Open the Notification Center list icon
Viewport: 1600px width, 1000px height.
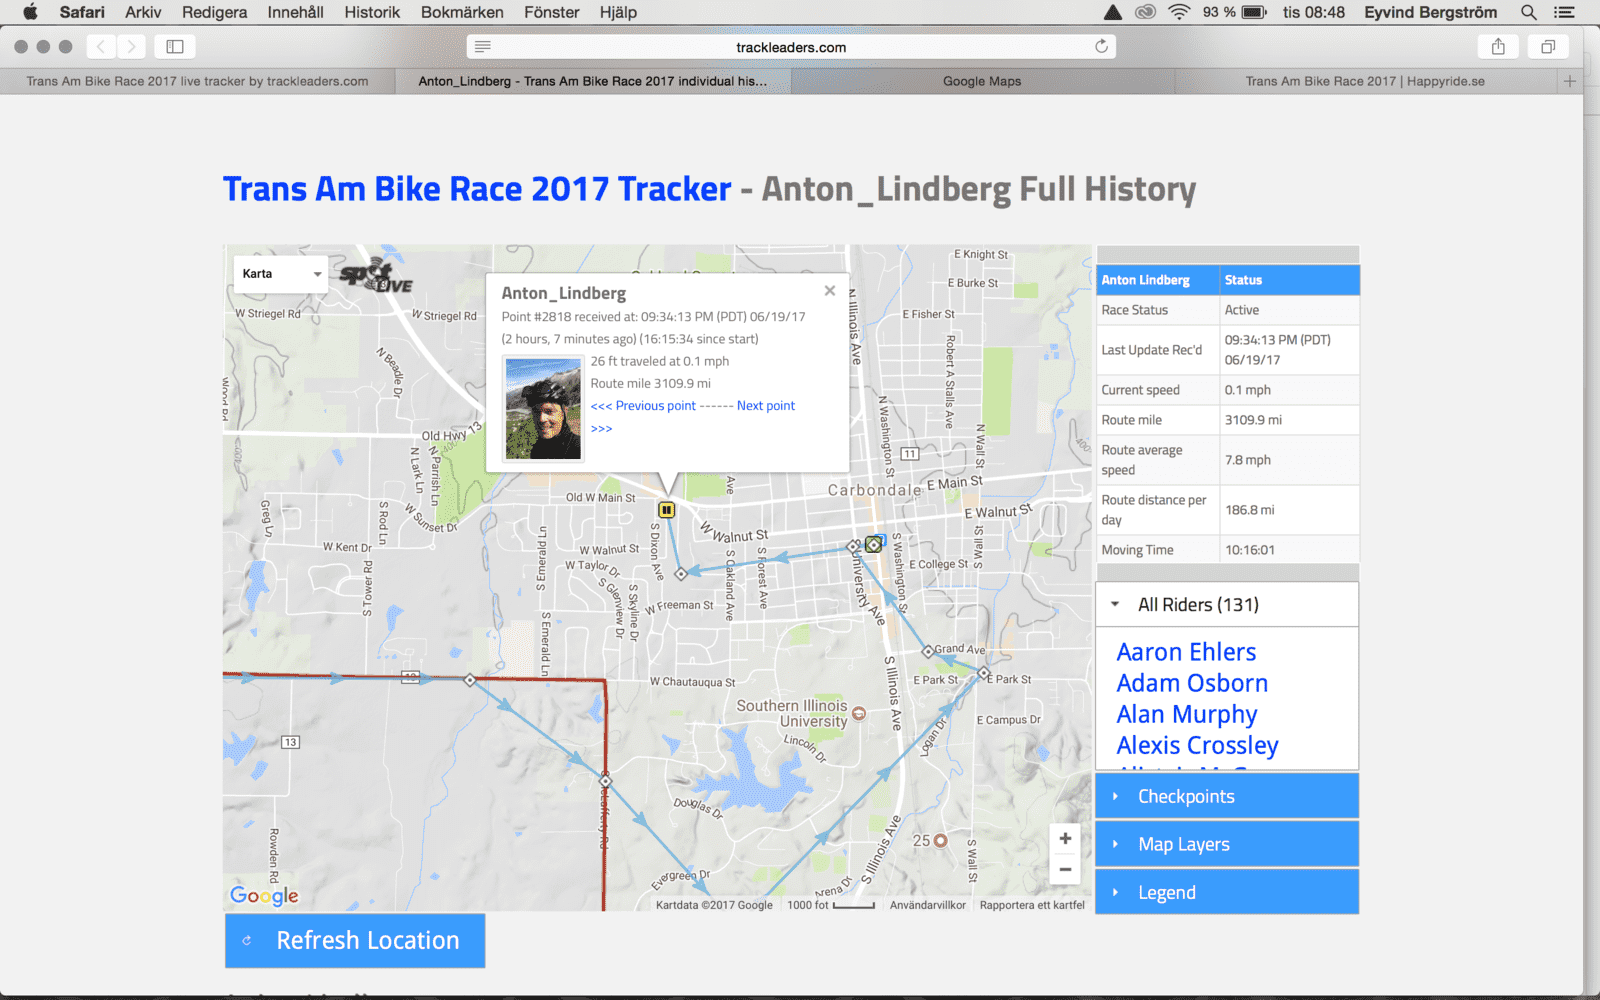click(1564, 12)
